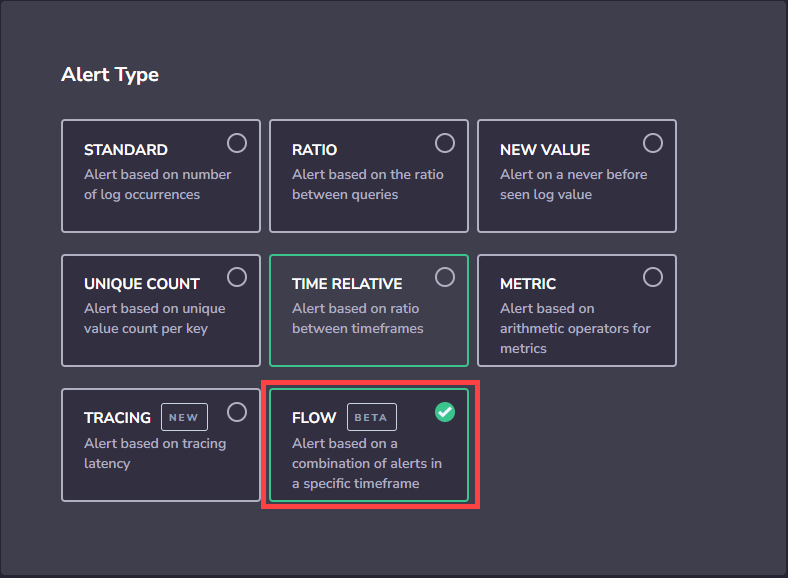Select the Metric alert radio button
This screenshot has height=578, width=788.
[653, 277]
